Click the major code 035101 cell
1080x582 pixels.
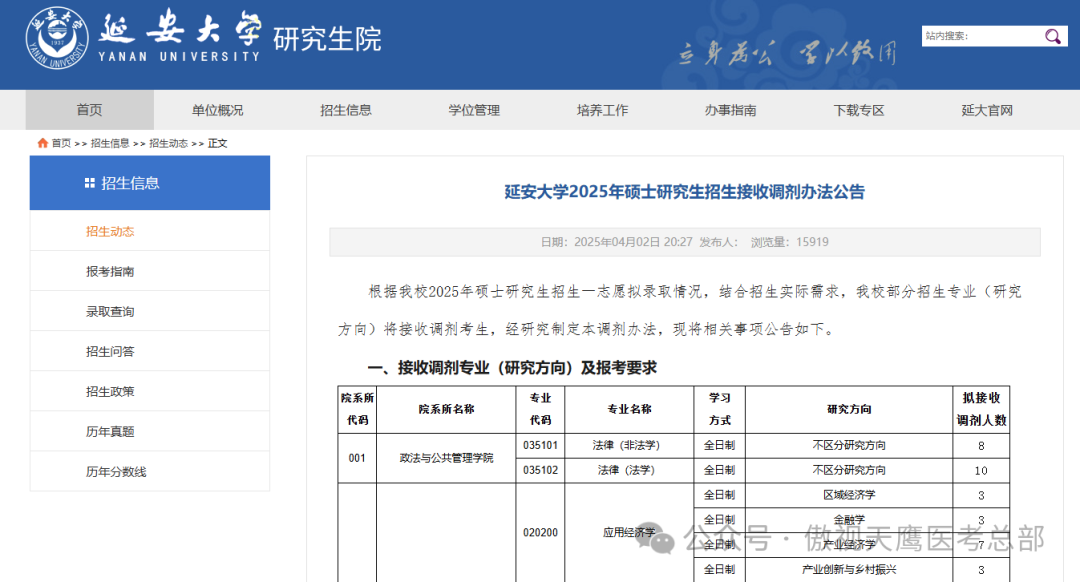[540, 446]
